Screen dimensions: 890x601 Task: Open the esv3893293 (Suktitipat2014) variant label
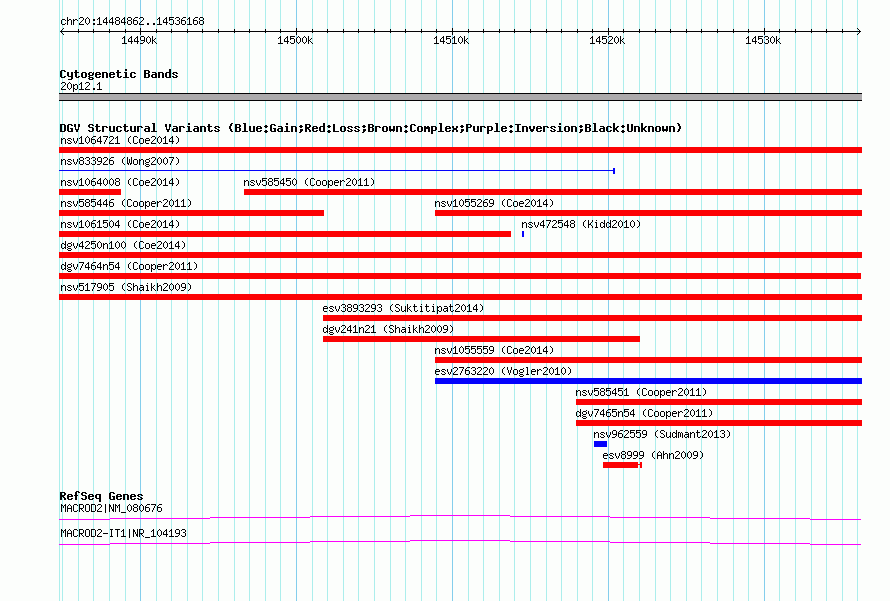tap(403, 308)
